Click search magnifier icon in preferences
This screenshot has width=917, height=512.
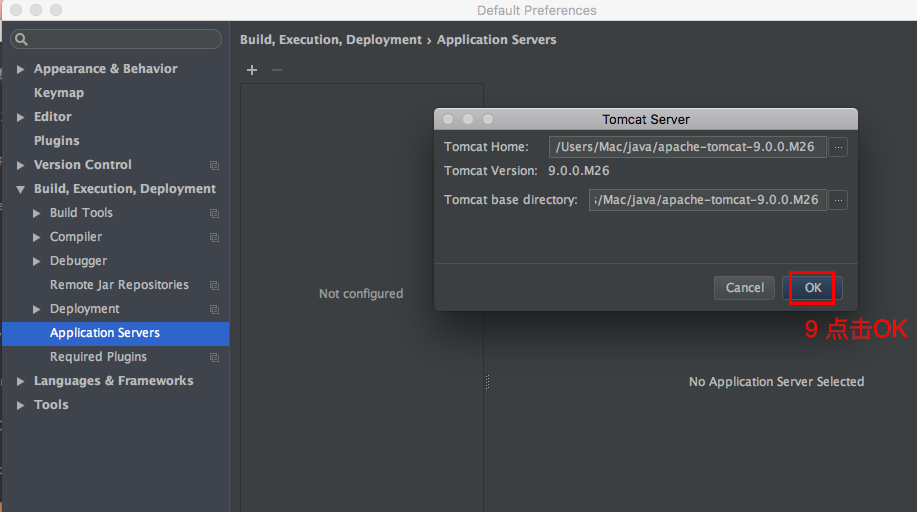[22, 39]
